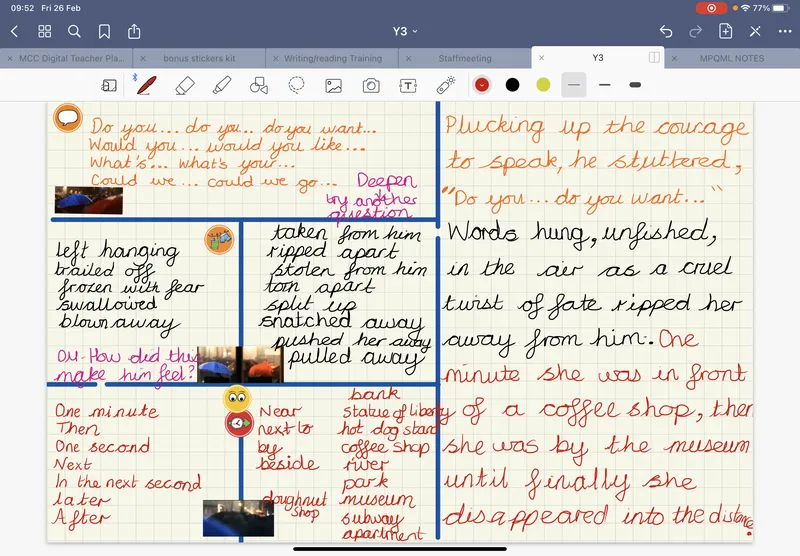Viewport: 800px width, 556px height.
Task: Open the thumbnail grid view
Action: click(44, 31)
